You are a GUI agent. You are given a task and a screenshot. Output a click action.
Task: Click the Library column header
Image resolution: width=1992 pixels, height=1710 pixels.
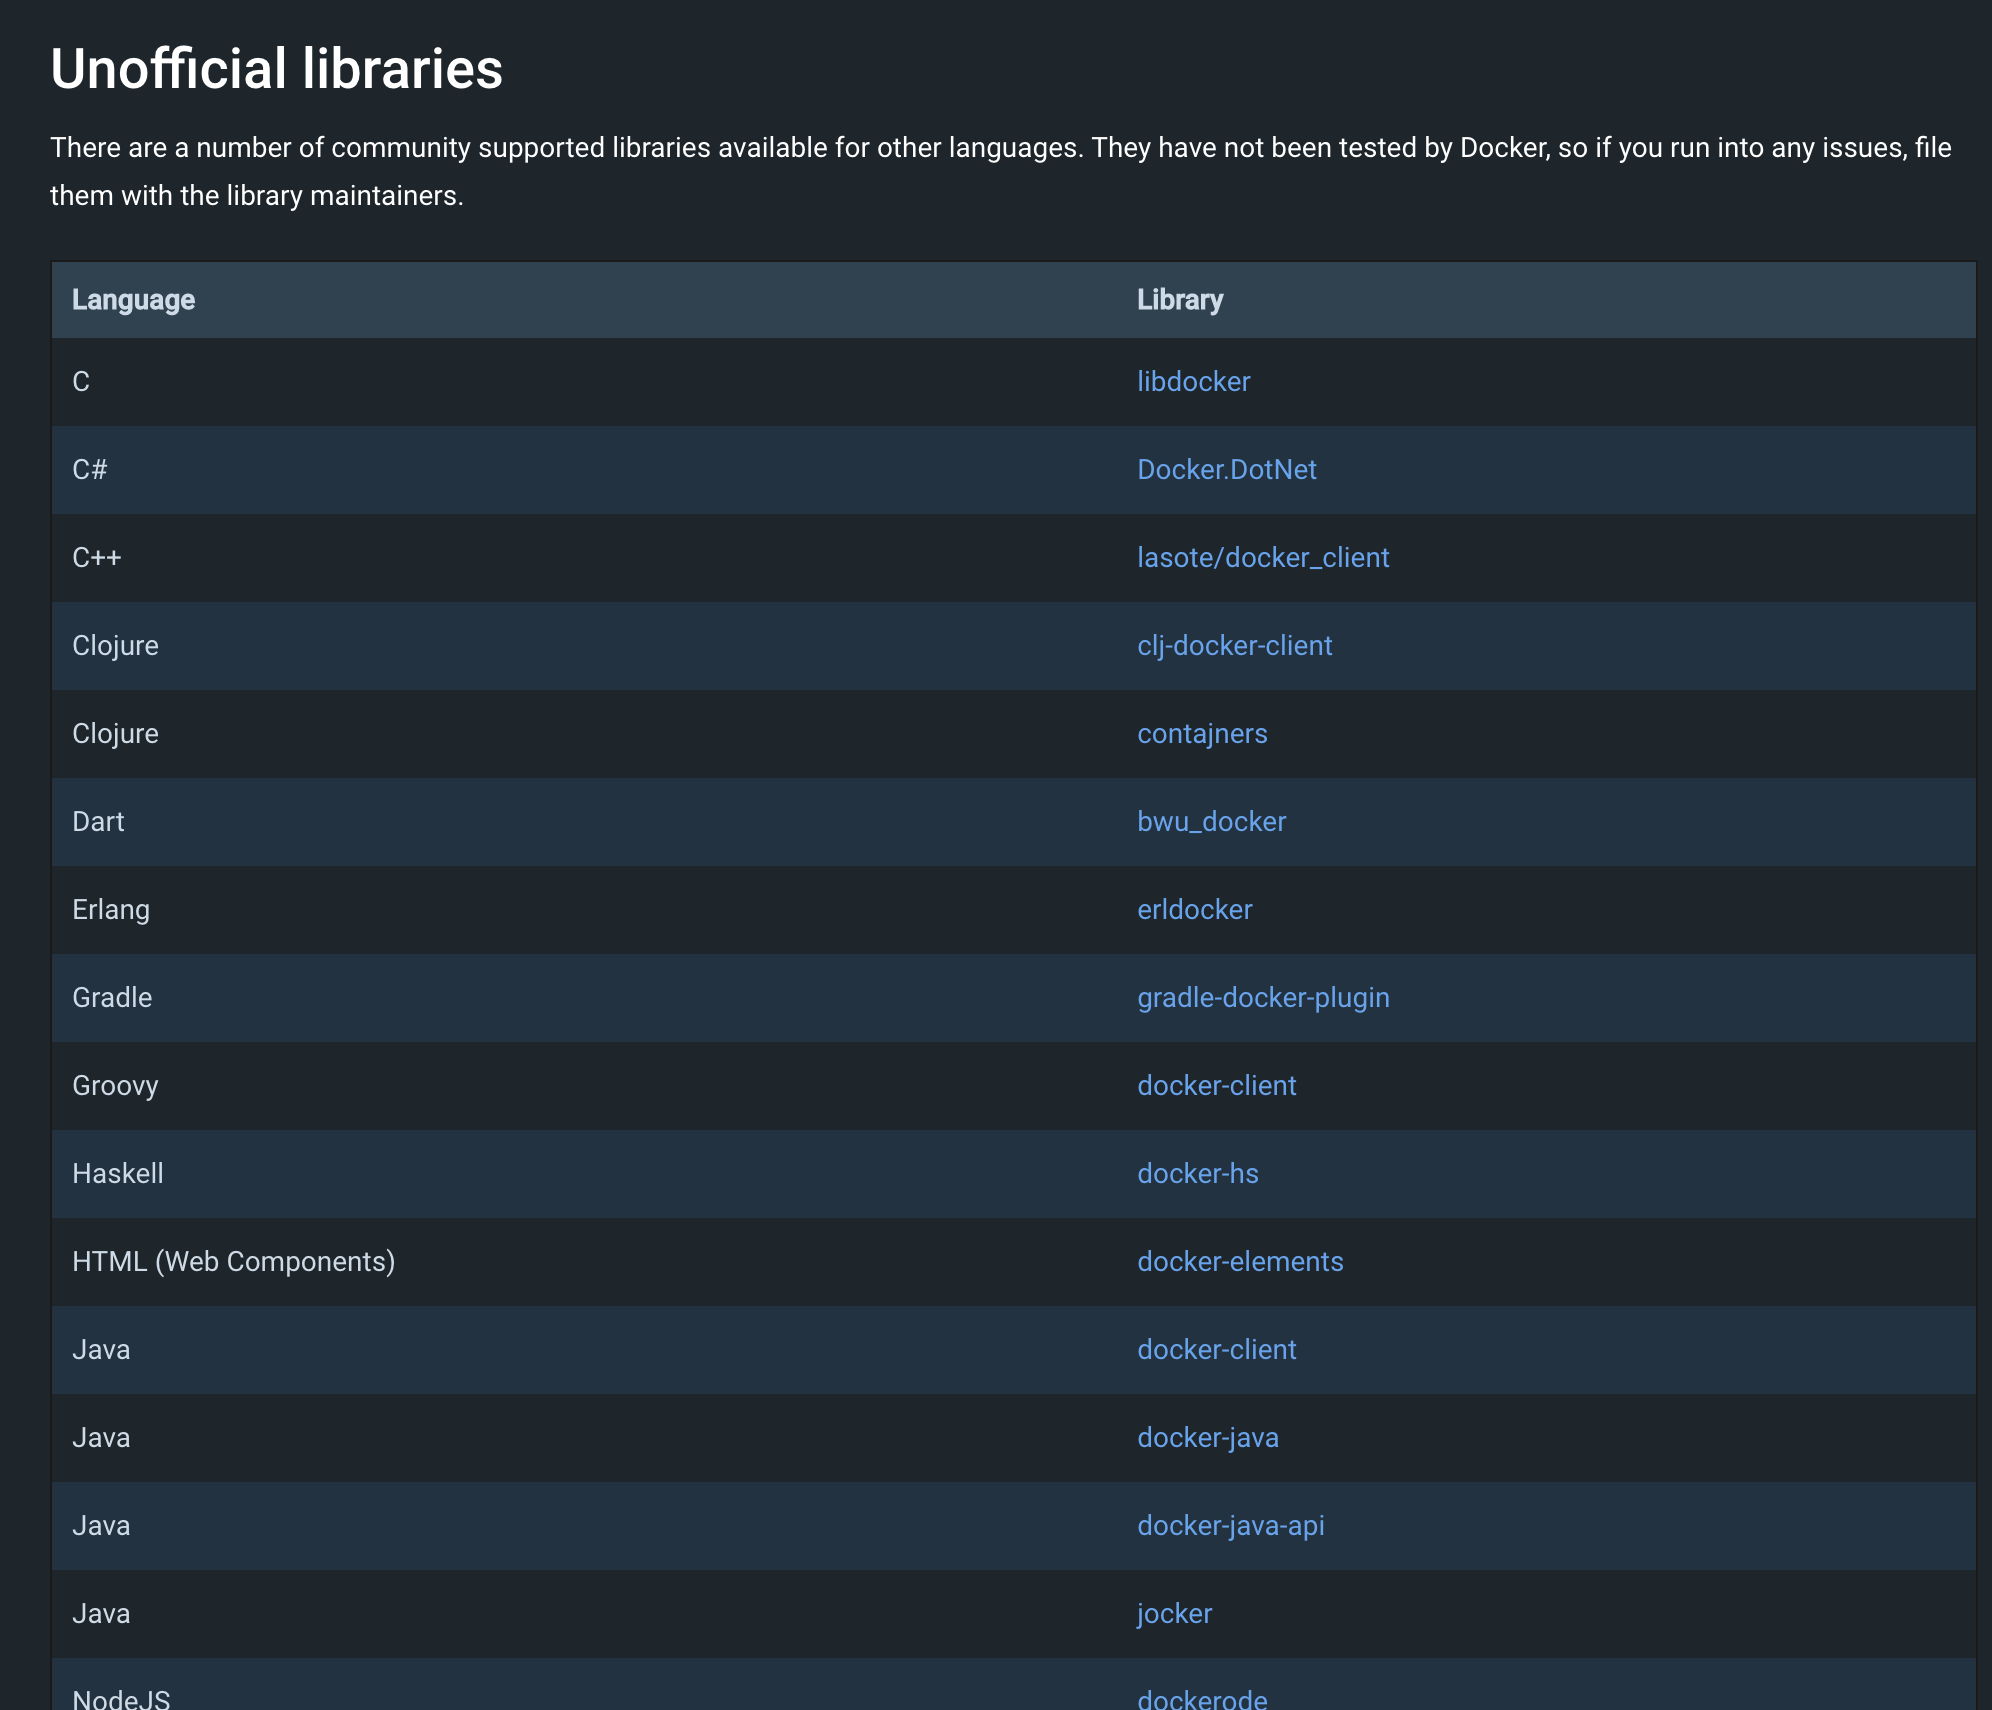[1179, 300]
